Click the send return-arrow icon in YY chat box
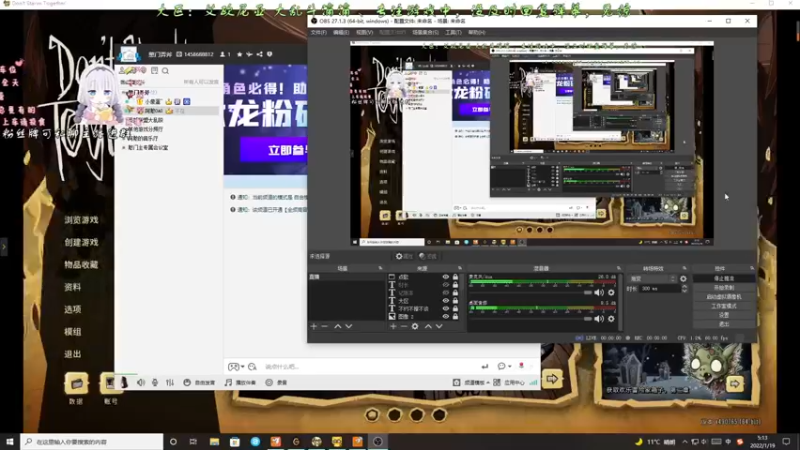 point(485,366)
